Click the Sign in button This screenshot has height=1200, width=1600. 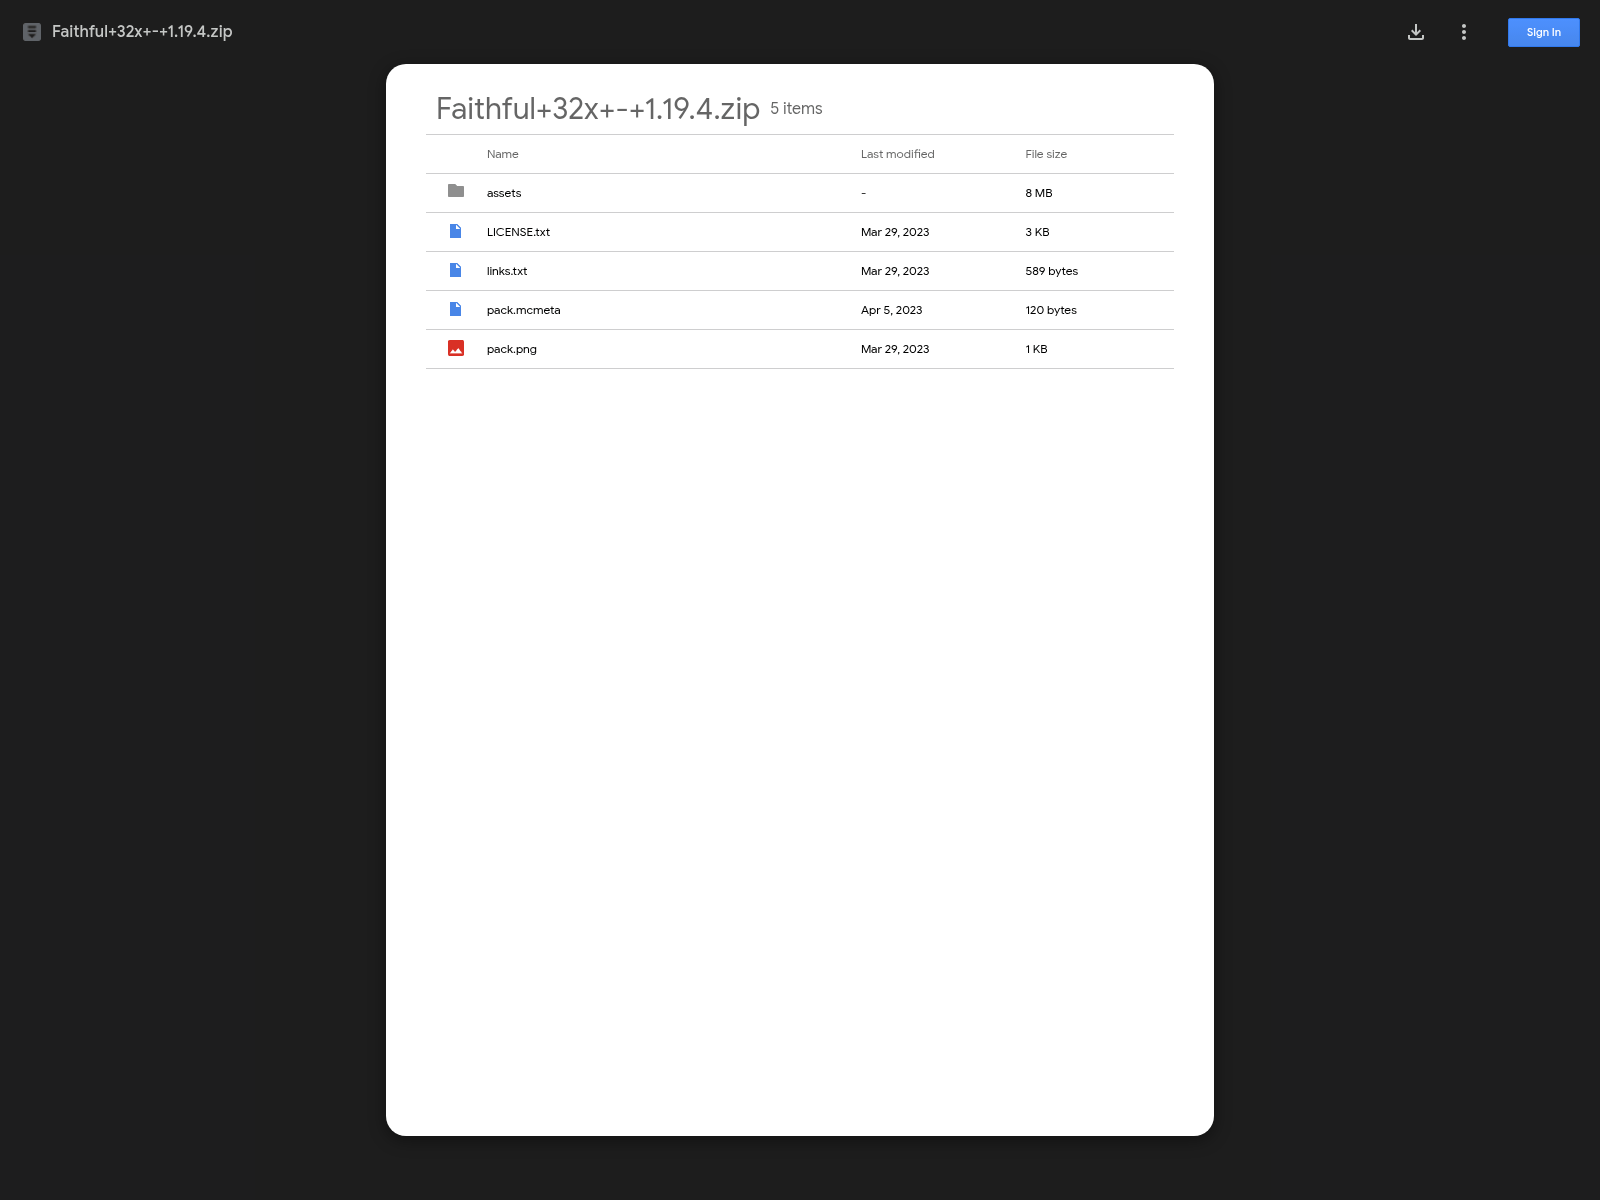1544,32
